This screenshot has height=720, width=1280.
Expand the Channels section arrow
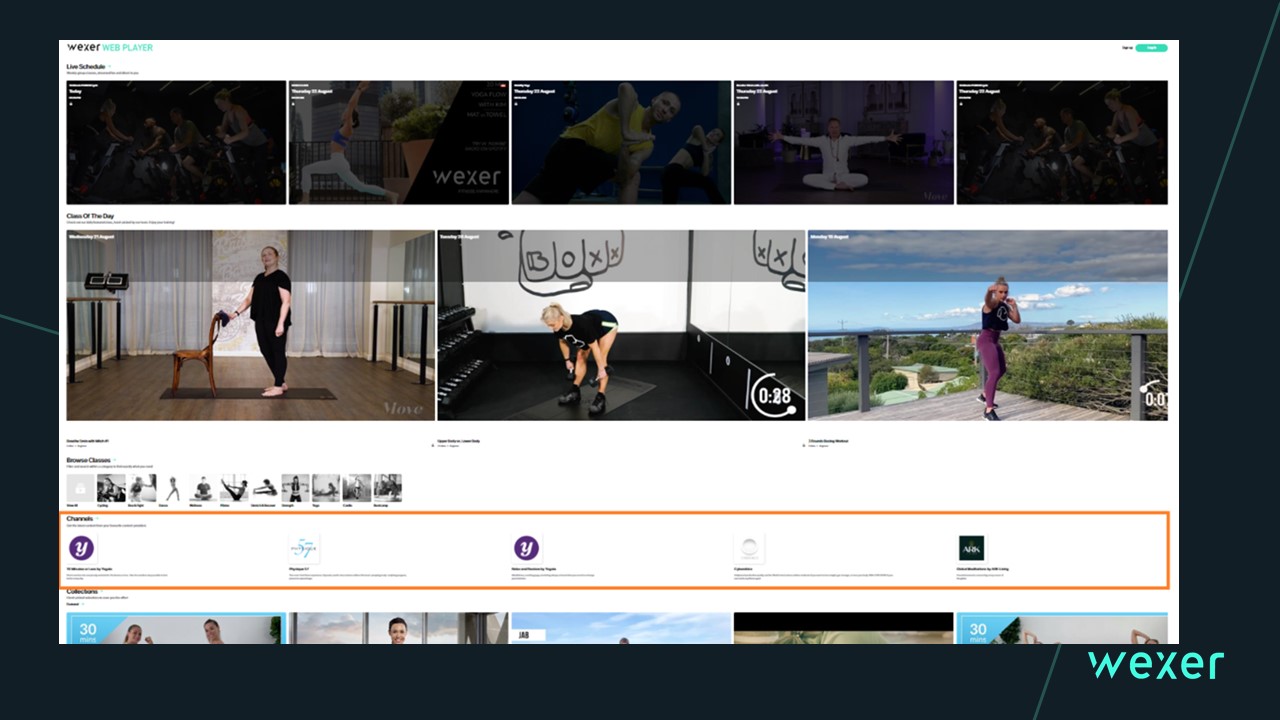[x=97, y=519]
